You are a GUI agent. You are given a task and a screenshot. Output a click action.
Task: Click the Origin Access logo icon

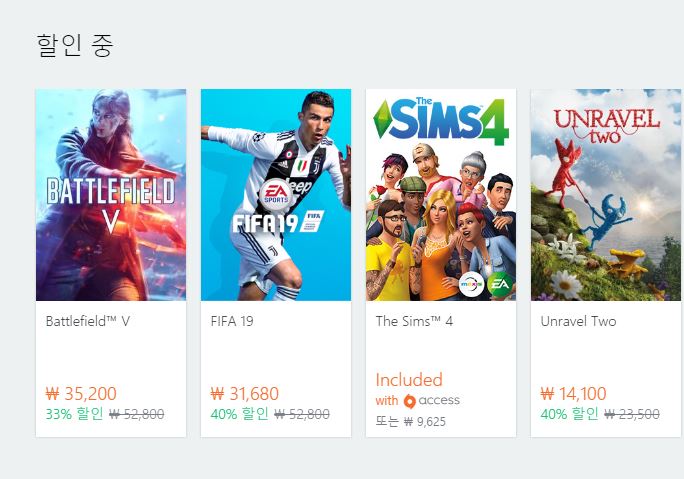tap(409, 401)
